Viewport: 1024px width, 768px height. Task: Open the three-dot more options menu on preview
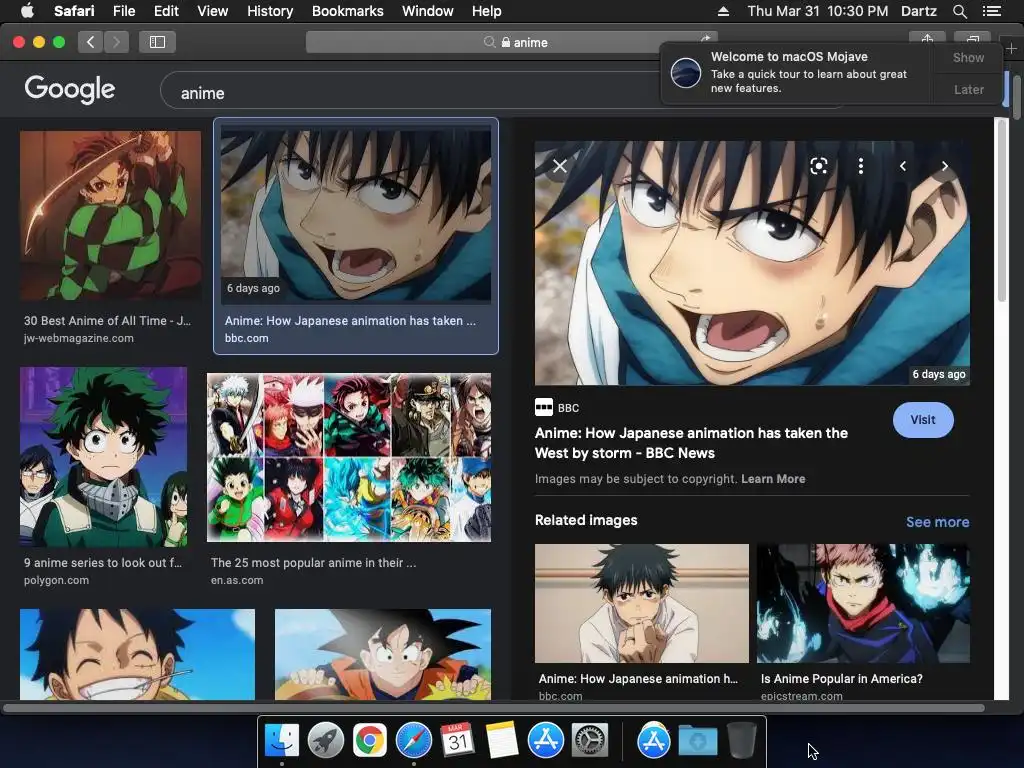tap(861, 166)
